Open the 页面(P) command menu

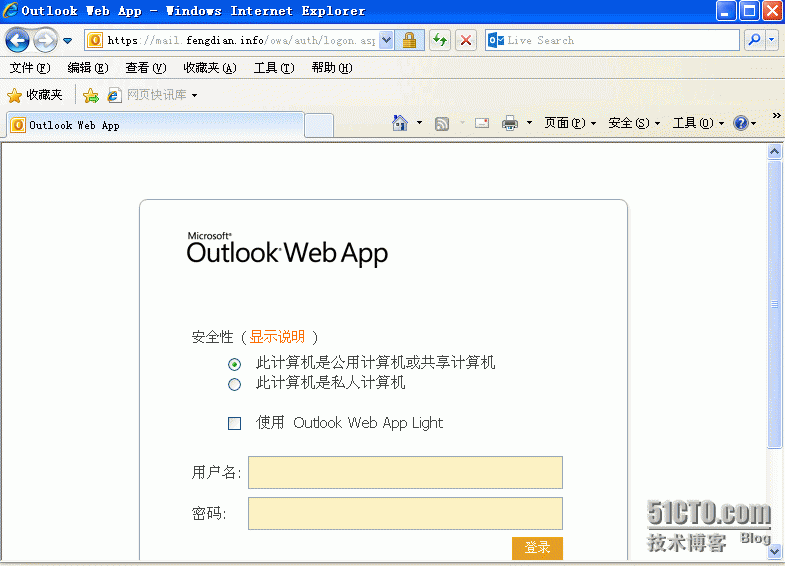coord(570,123)
